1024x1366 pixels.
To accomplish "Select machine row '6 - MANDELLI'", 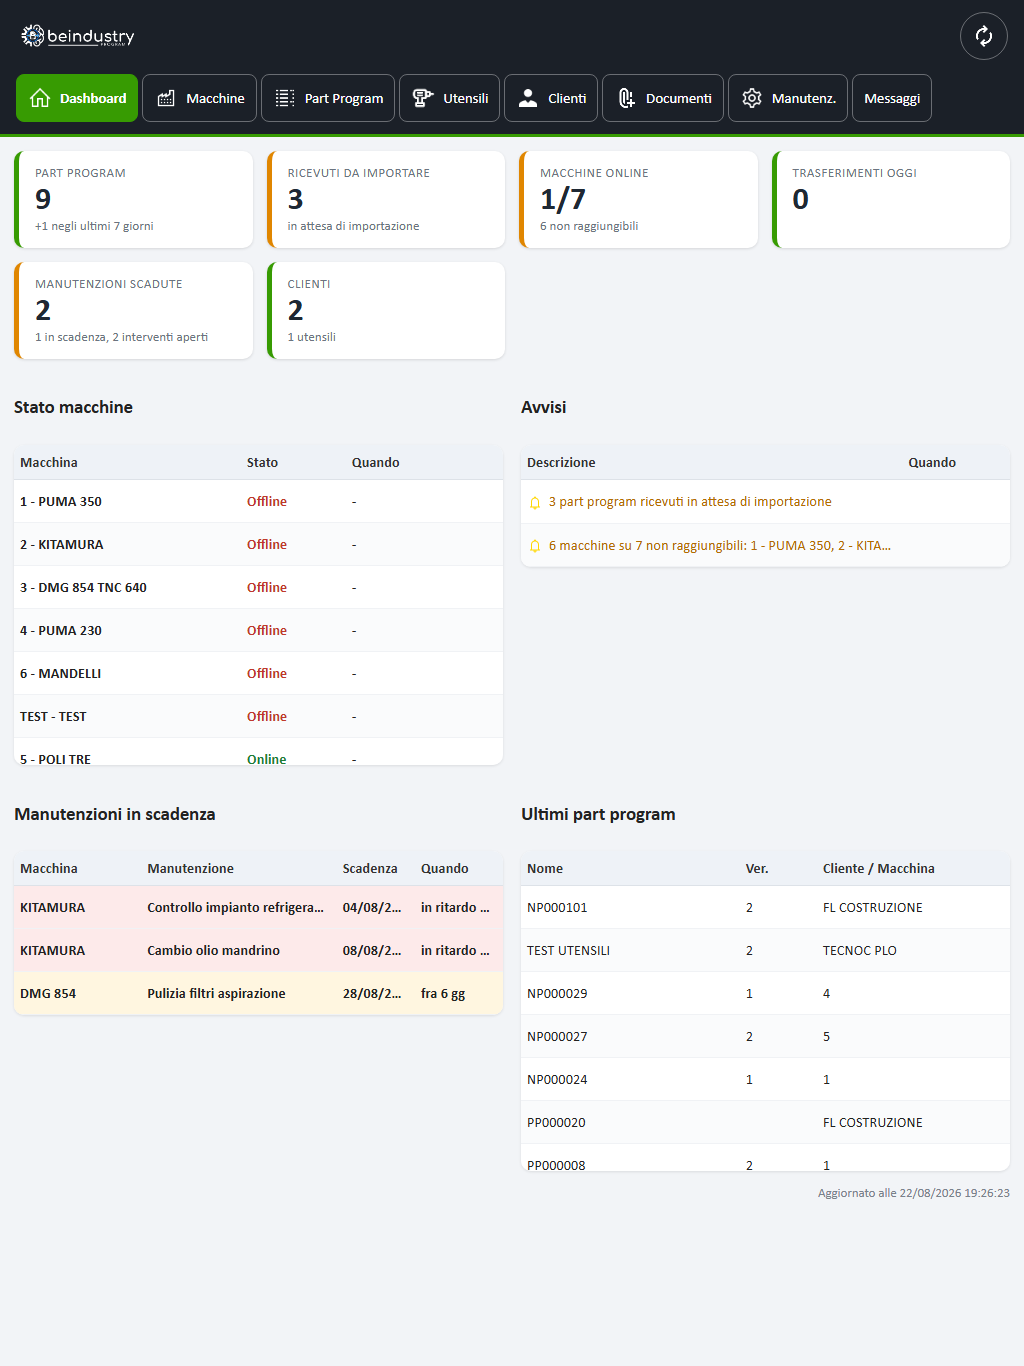I will coord(258,674).
